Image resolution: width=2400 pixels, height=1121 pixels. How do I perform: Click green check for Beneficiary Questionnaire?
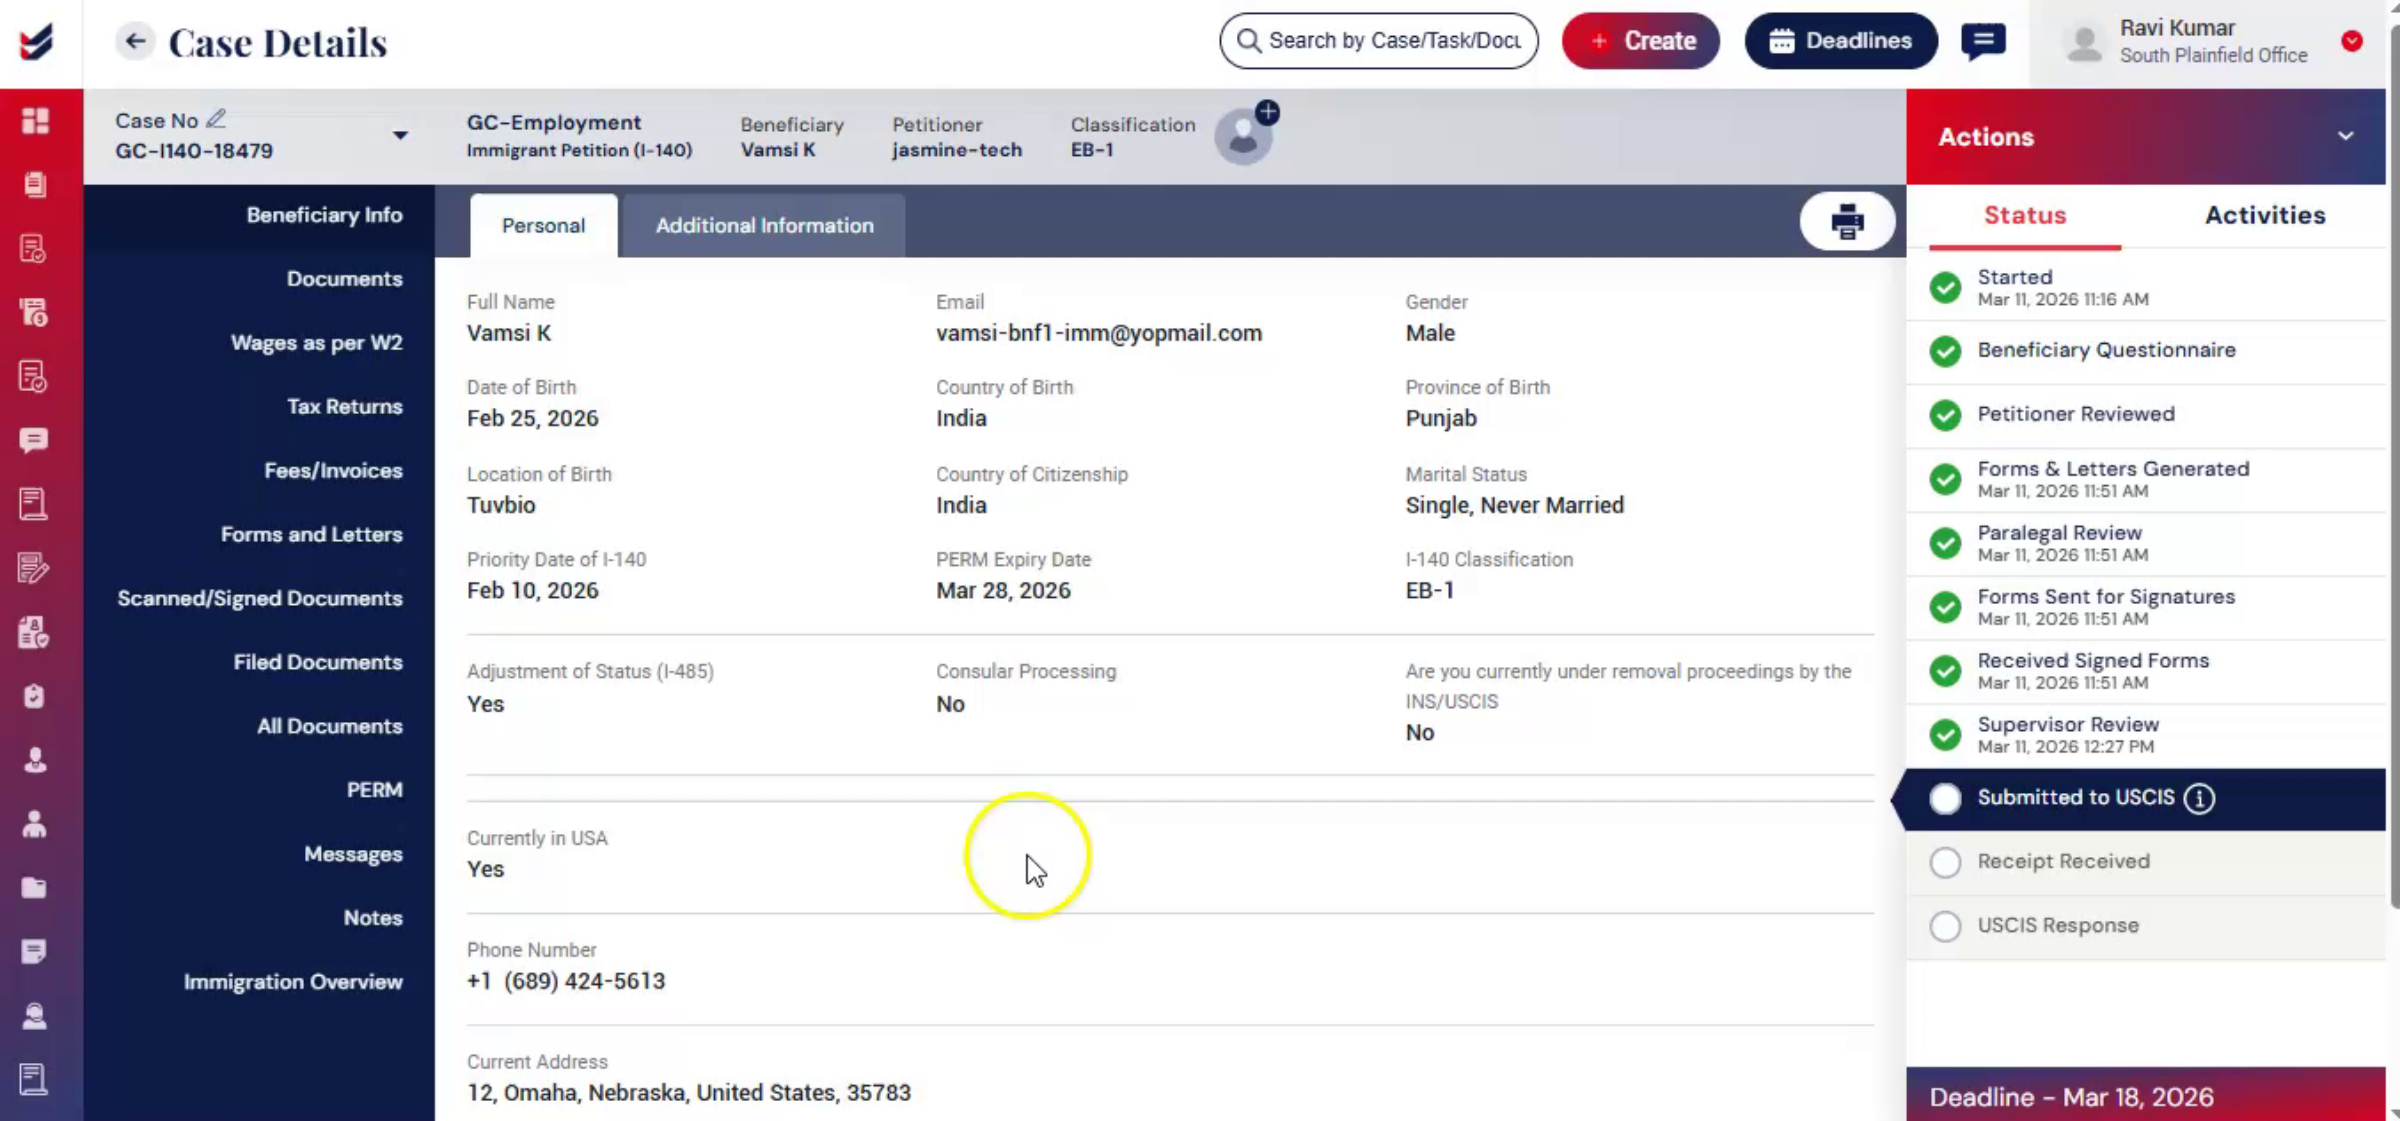coord(1945,351)
